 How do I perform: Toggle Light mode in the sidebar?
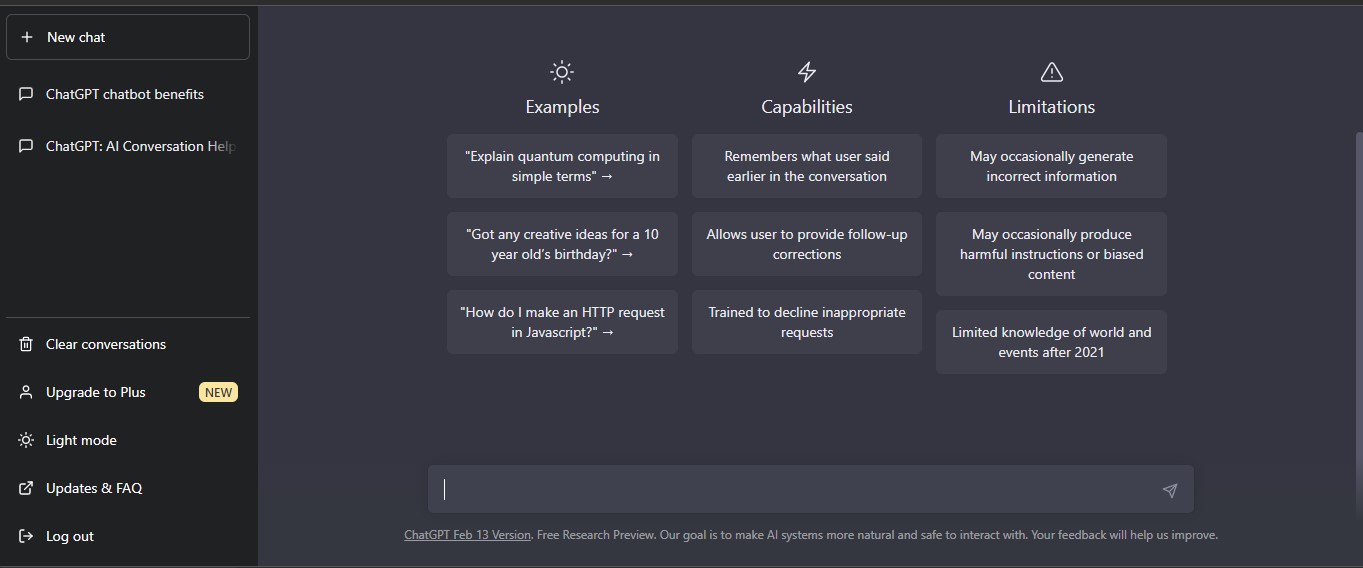pos(81,440)
